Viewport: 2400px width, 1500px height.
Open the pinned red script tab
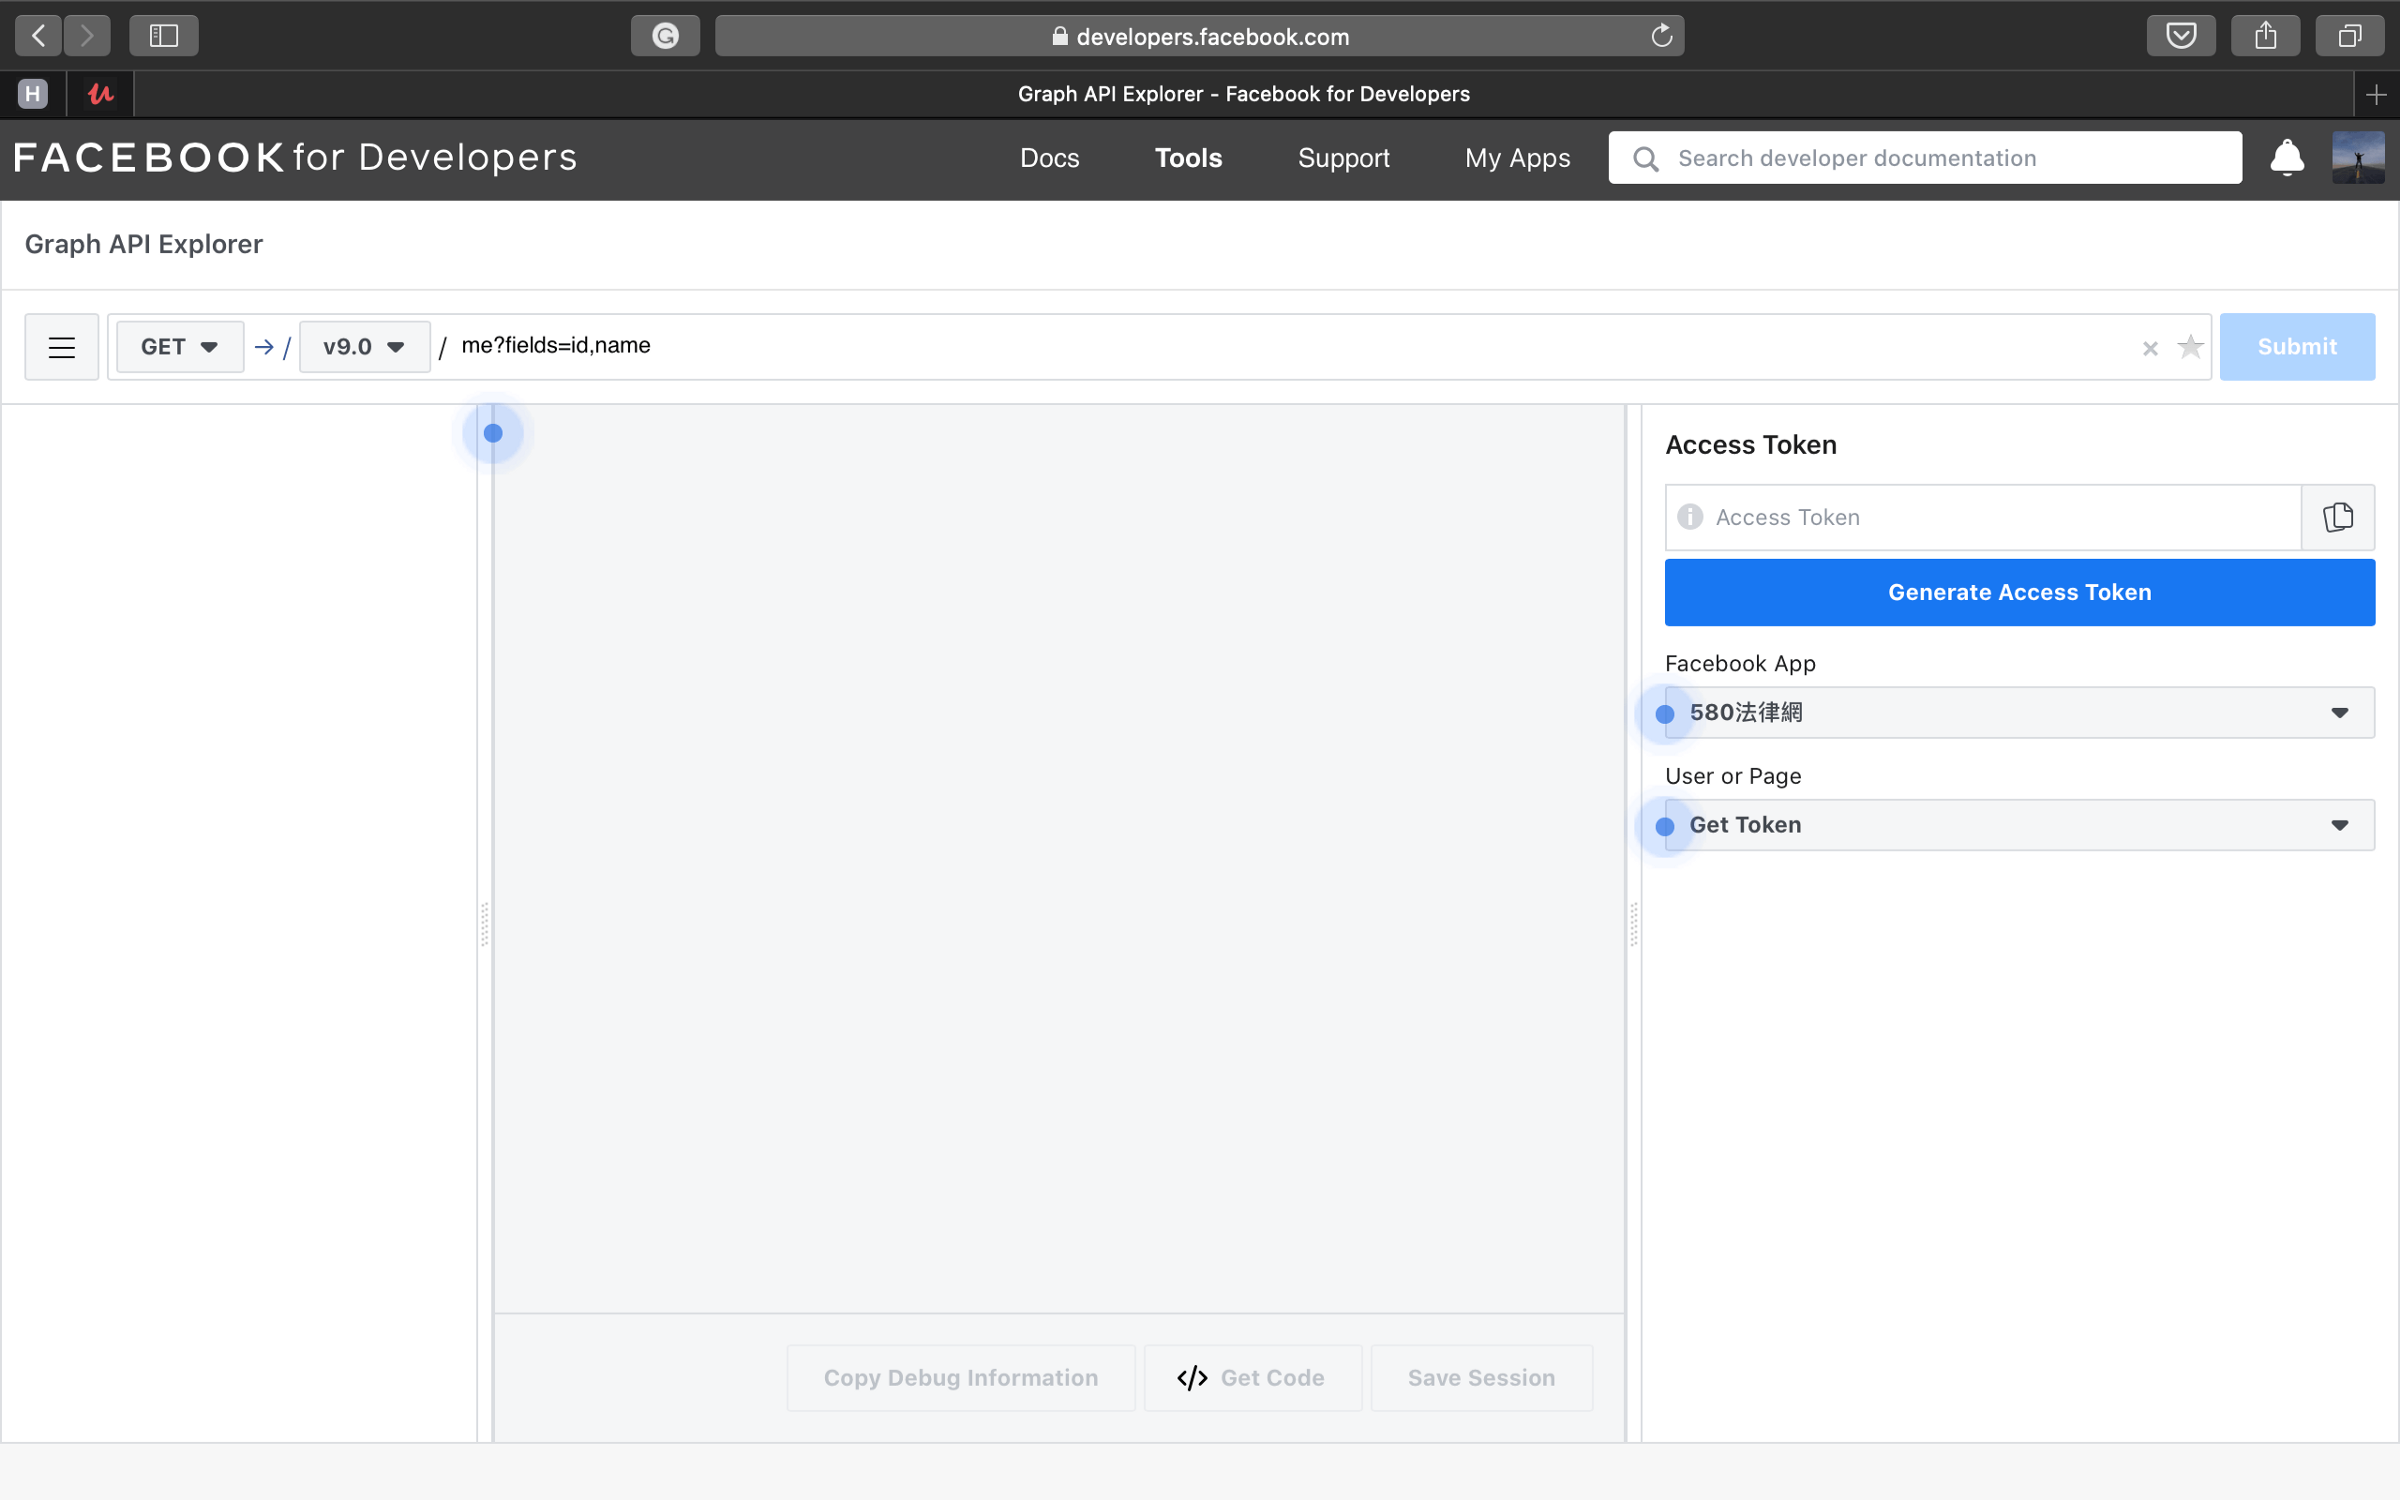[100, 94]
